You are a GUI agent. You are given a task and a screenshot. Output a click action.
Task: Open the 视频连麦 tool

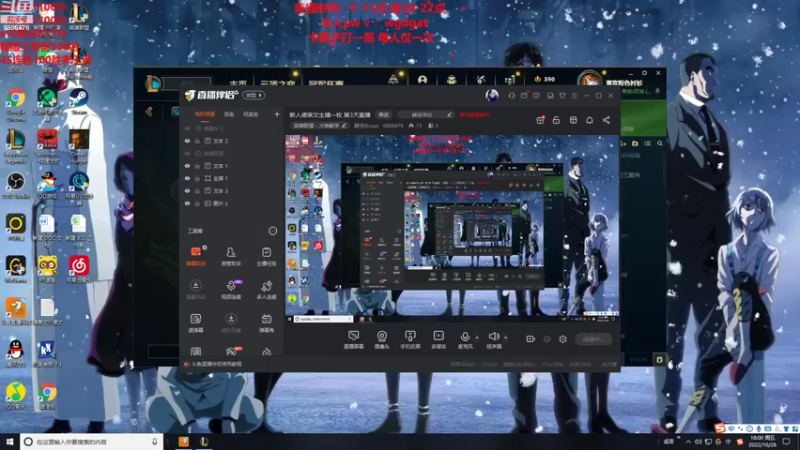coord(231,289)
